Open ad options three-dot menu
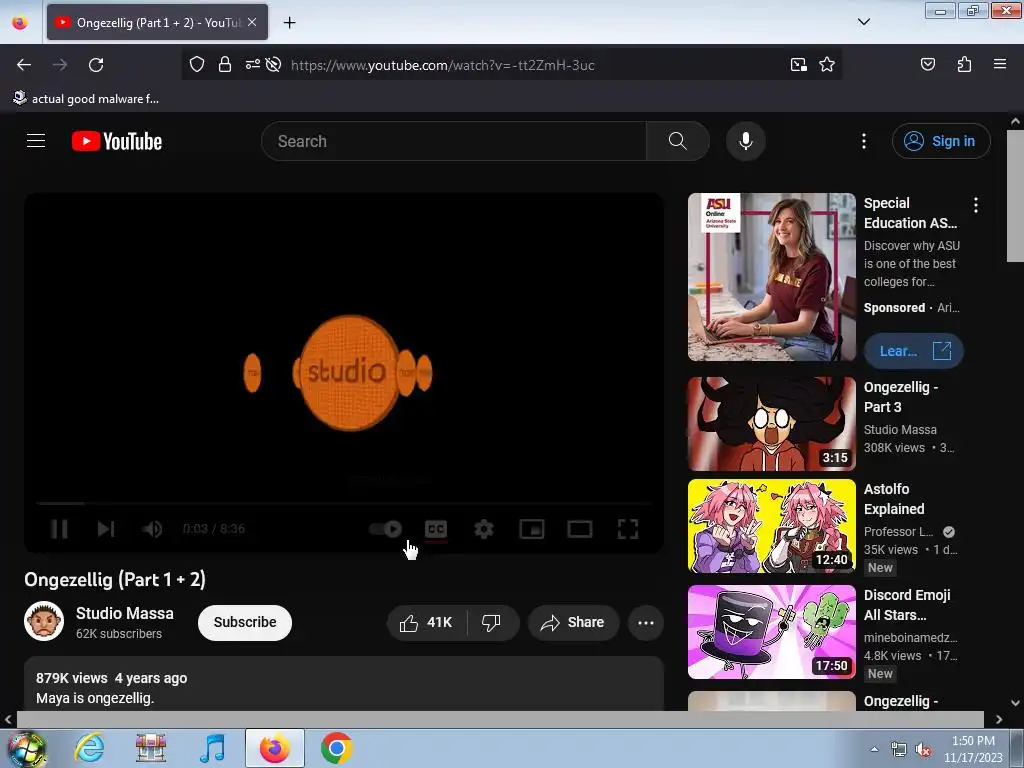The image size is (1024, 768). click(x=976, y=206)
